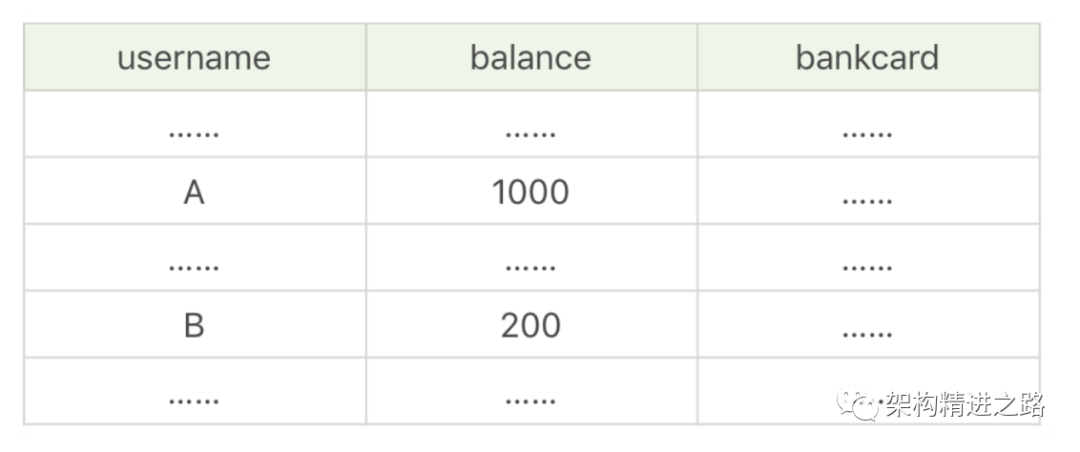This screenshot has width=1080, height=452.
Task: Click the balance cell showing 1000
Action: coord(531,191)
